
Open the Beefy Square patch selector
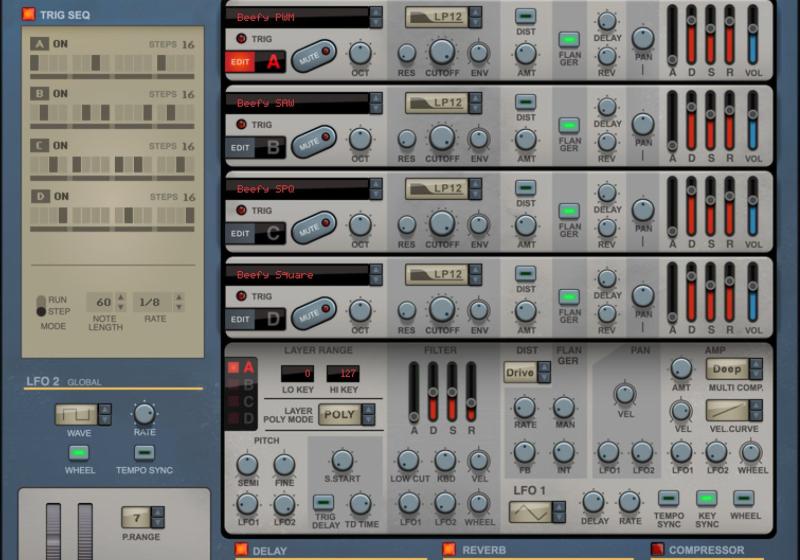point(304,275)
